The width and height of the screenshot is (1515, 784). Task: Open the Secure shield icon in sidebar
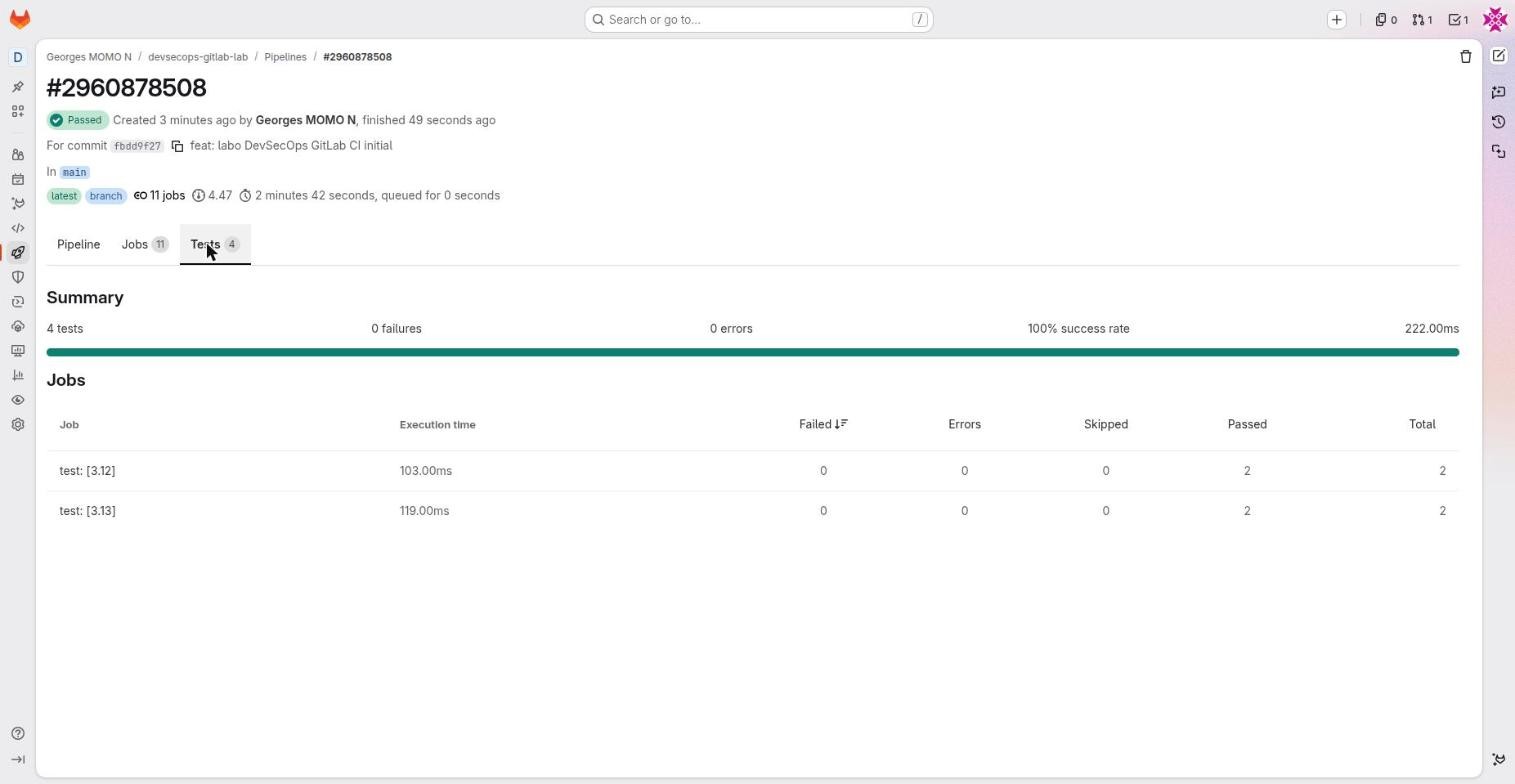17,277
